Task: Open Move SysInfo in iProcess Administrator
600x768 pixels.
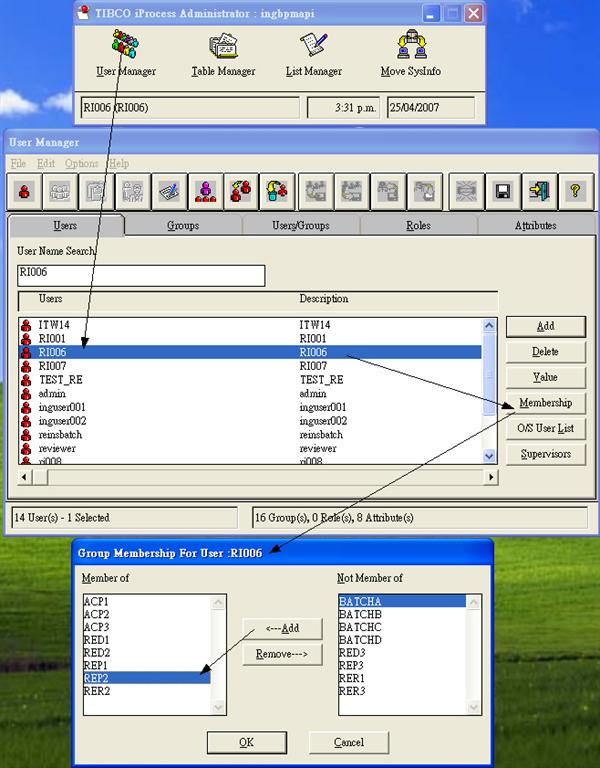Action: pyautogui.click(x=410, y=53)
